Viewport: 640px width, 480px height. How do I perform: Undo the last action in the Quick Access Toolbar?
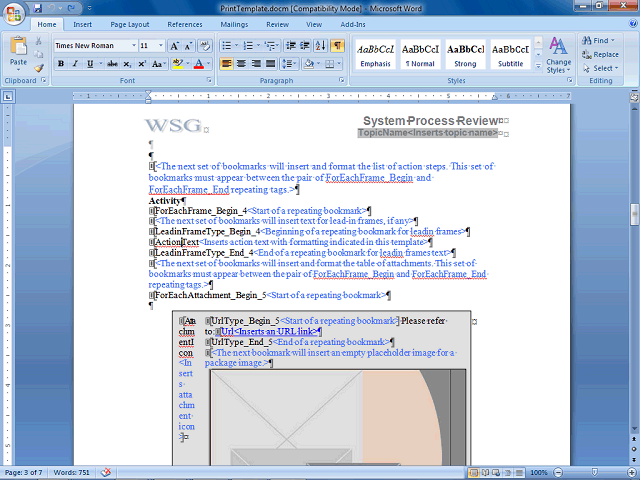pos(51,8)
